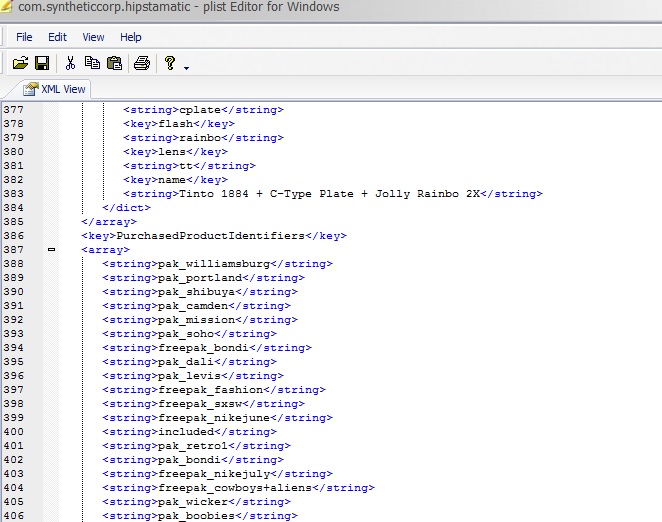Click the pak_soho string
662x522 pixels.
coord(190,334)
